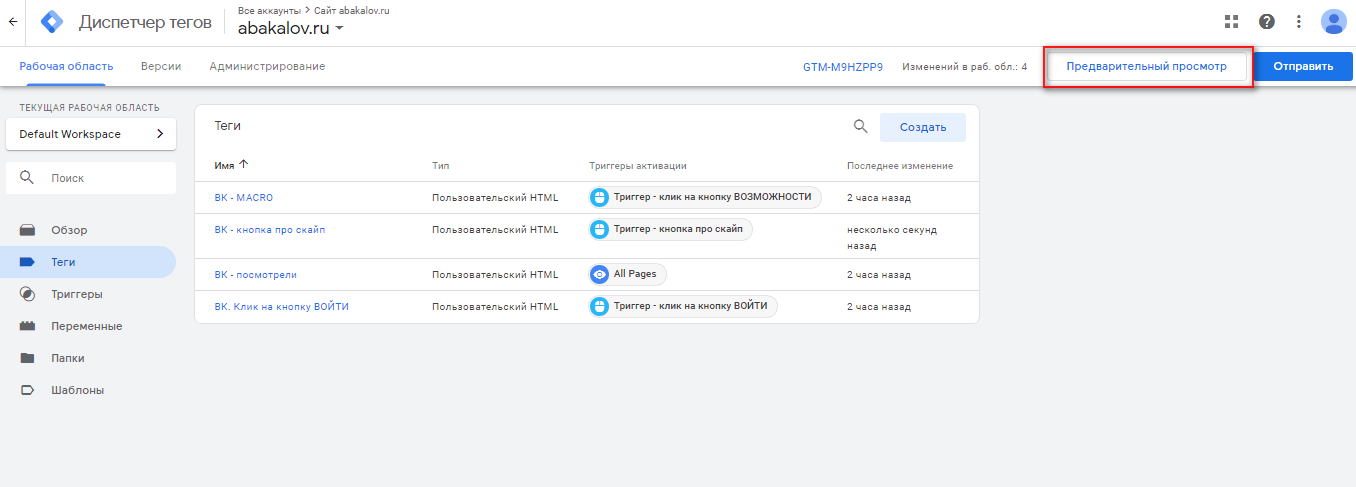Click the Поиск field in sidebar
1356x487 pixels.
click(91, 178)
